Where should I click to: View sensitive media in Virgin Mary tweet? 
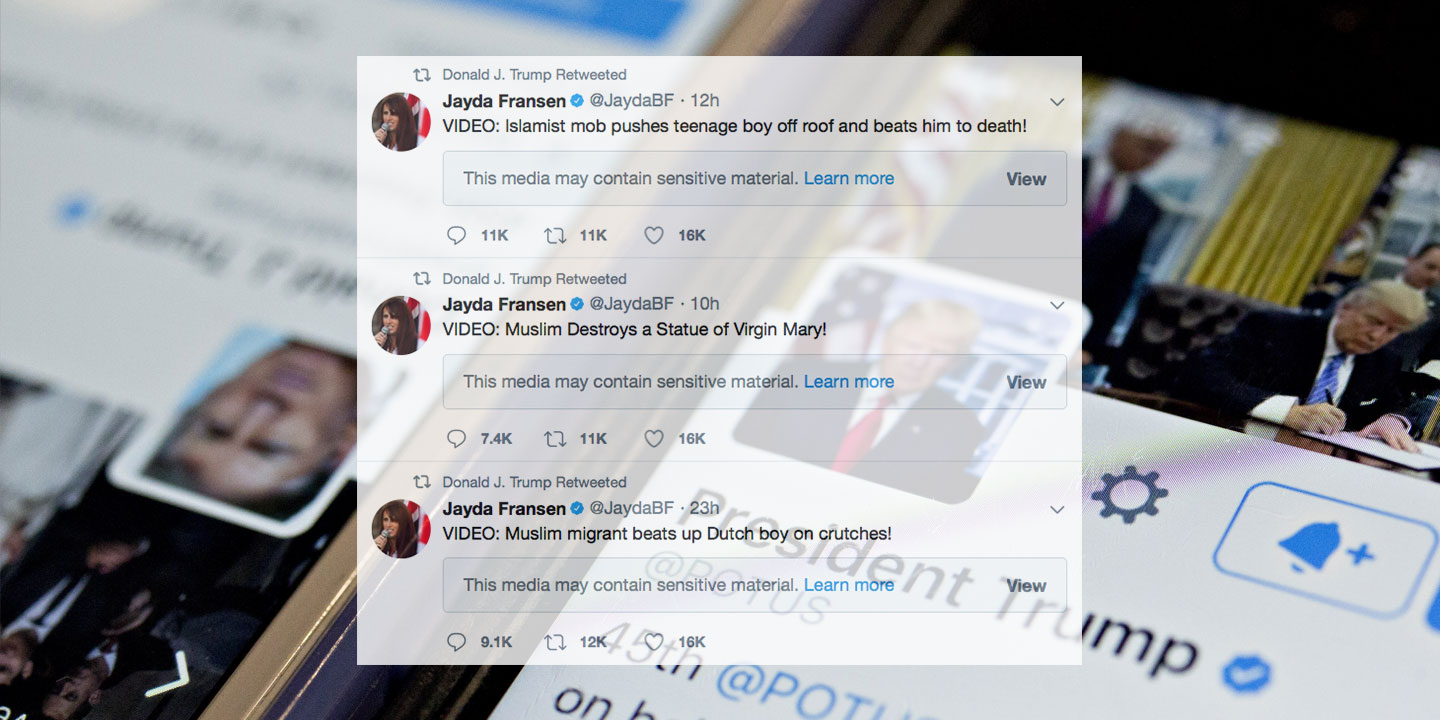(1026, 382)
